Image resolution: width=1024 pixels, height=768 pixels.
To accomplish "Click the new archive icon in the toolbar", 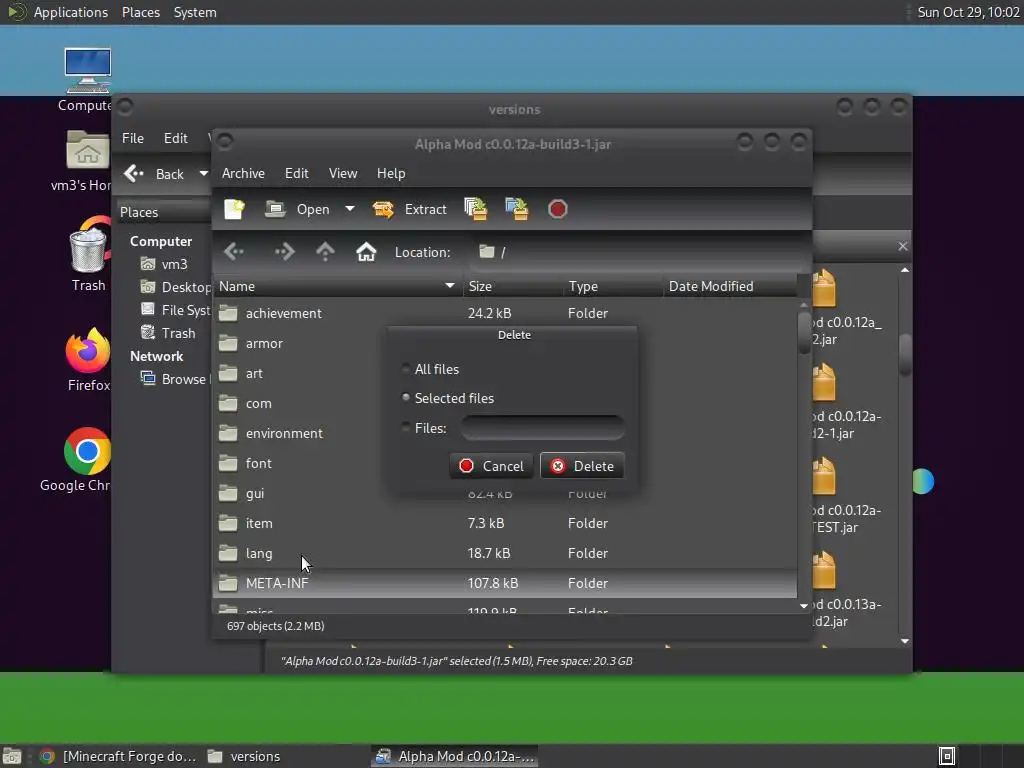I will coord(234,209).
